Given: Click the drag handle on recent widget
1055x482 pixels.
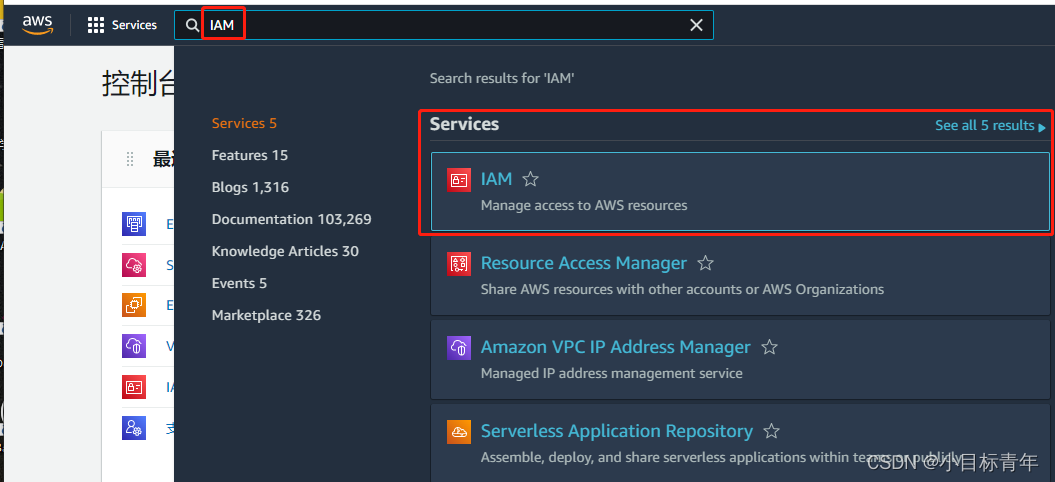Looking at the screenshot, I should [130, 160].
